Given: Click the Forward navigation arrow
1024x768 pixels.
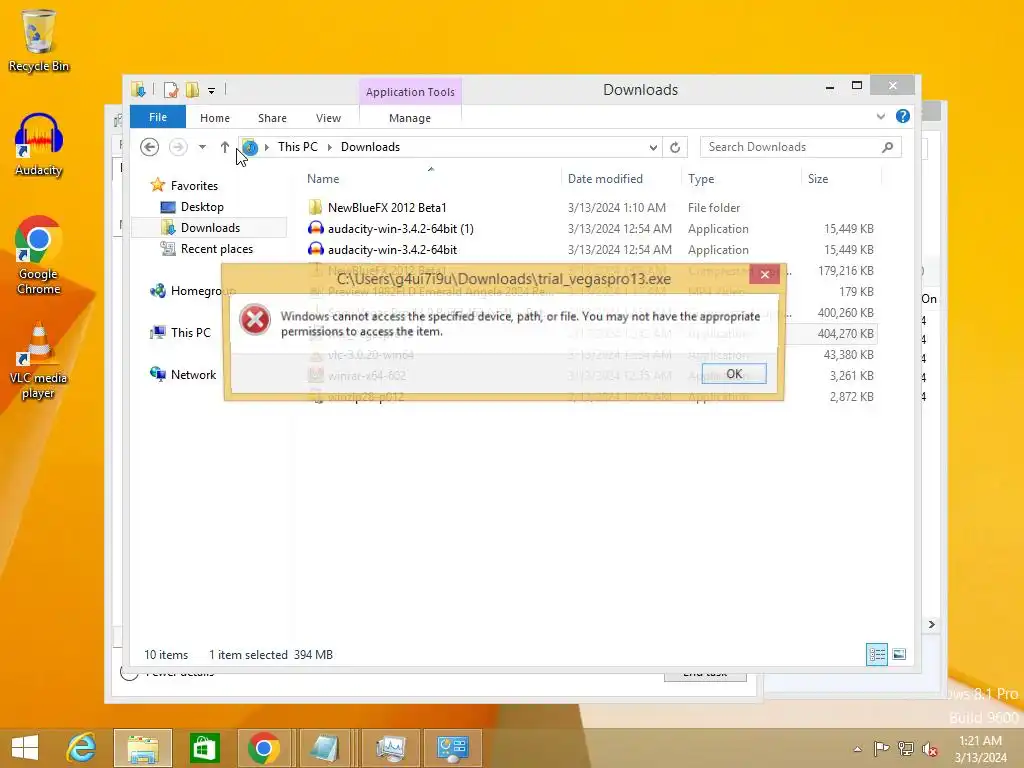Looking at the screenshot, I should click(x=178, y=147).
